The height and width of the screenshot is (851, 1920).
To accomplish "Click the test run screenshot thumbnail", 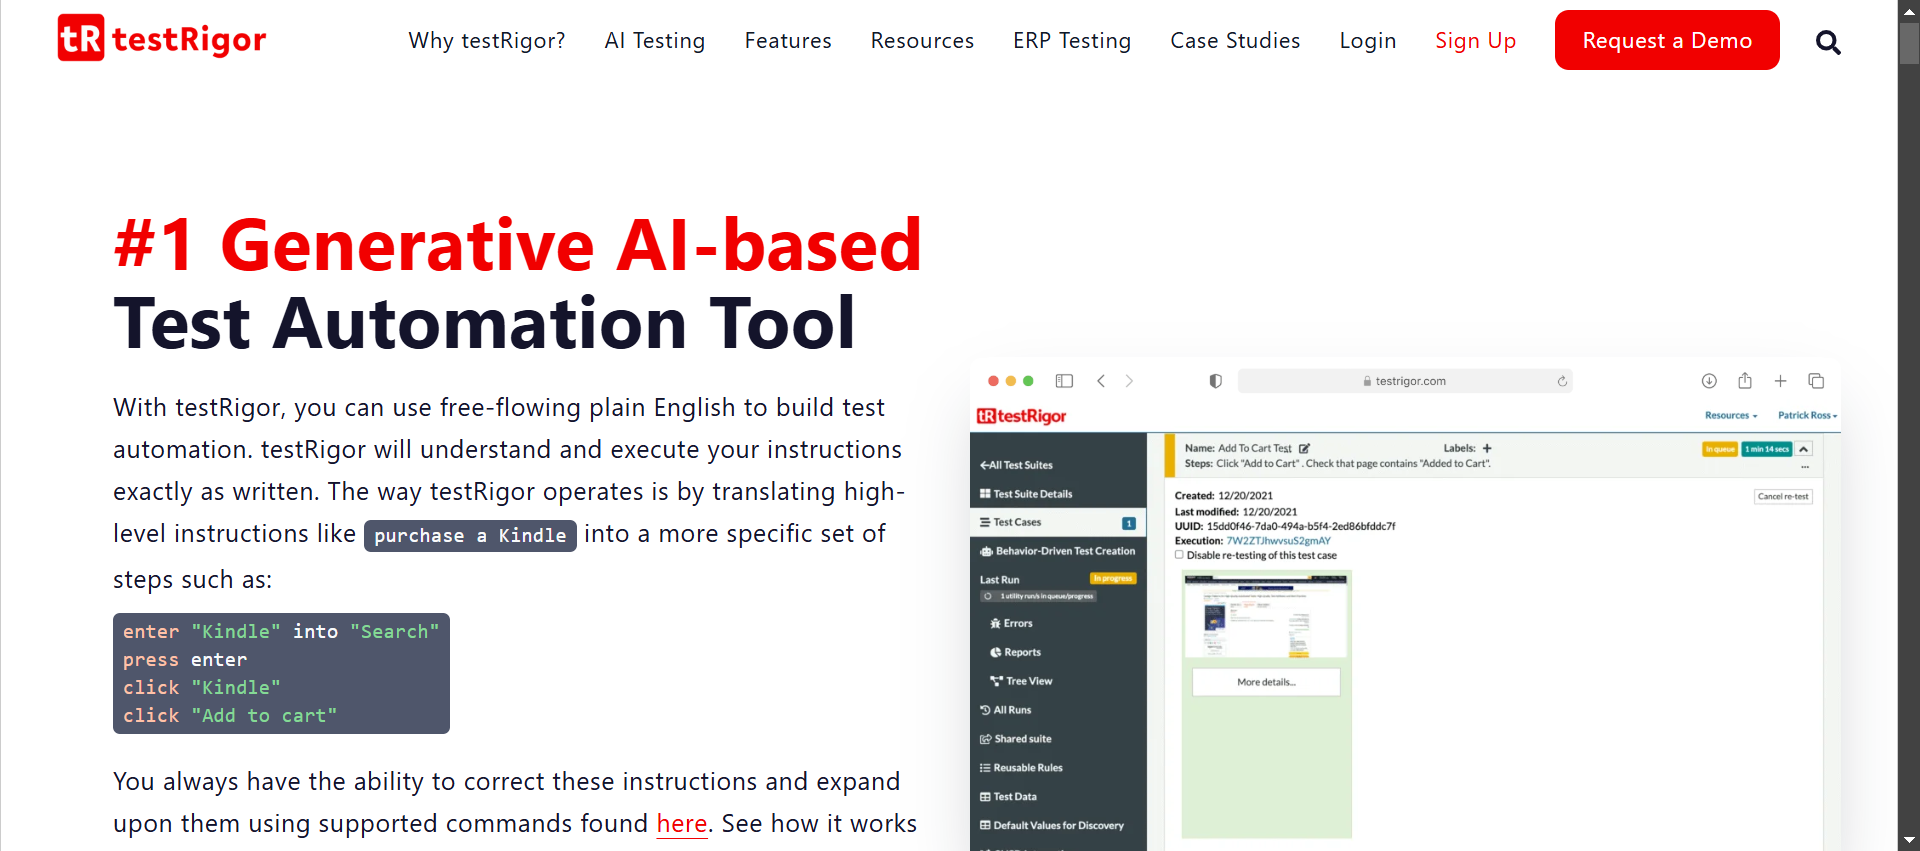I will coord(1266,617).
